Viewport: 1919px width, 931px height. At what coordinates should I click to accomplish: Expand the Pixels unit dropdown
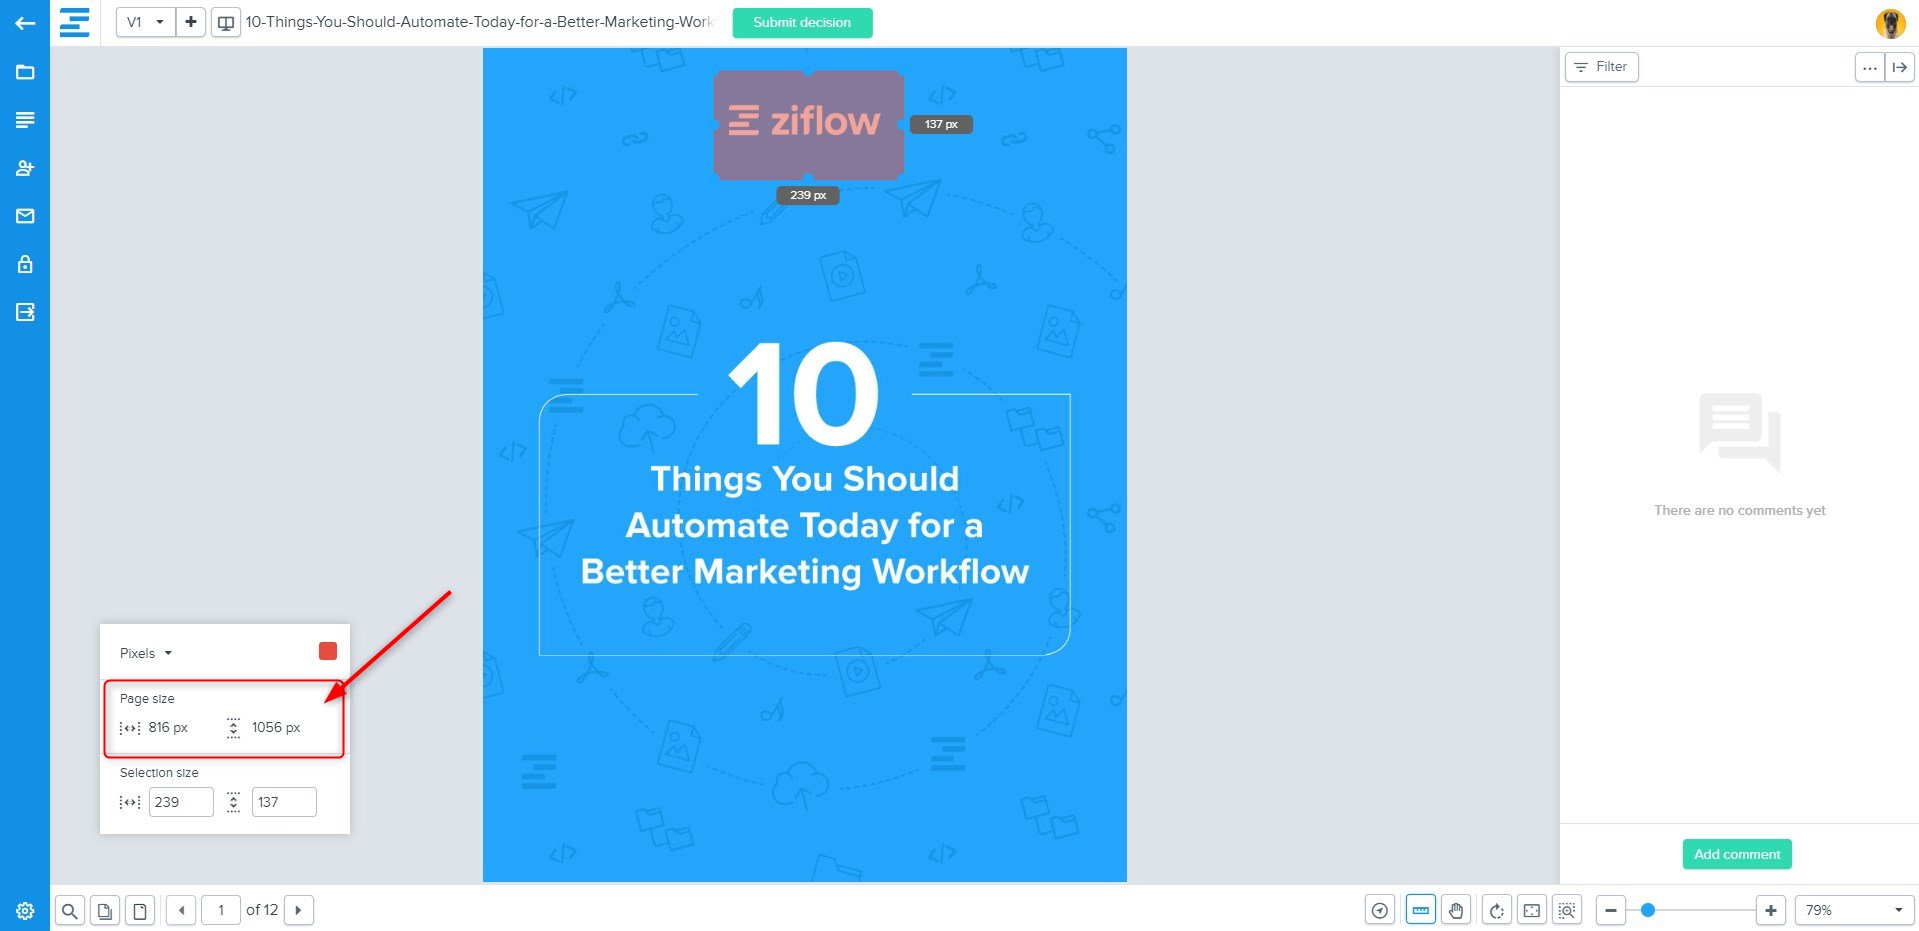146,653
